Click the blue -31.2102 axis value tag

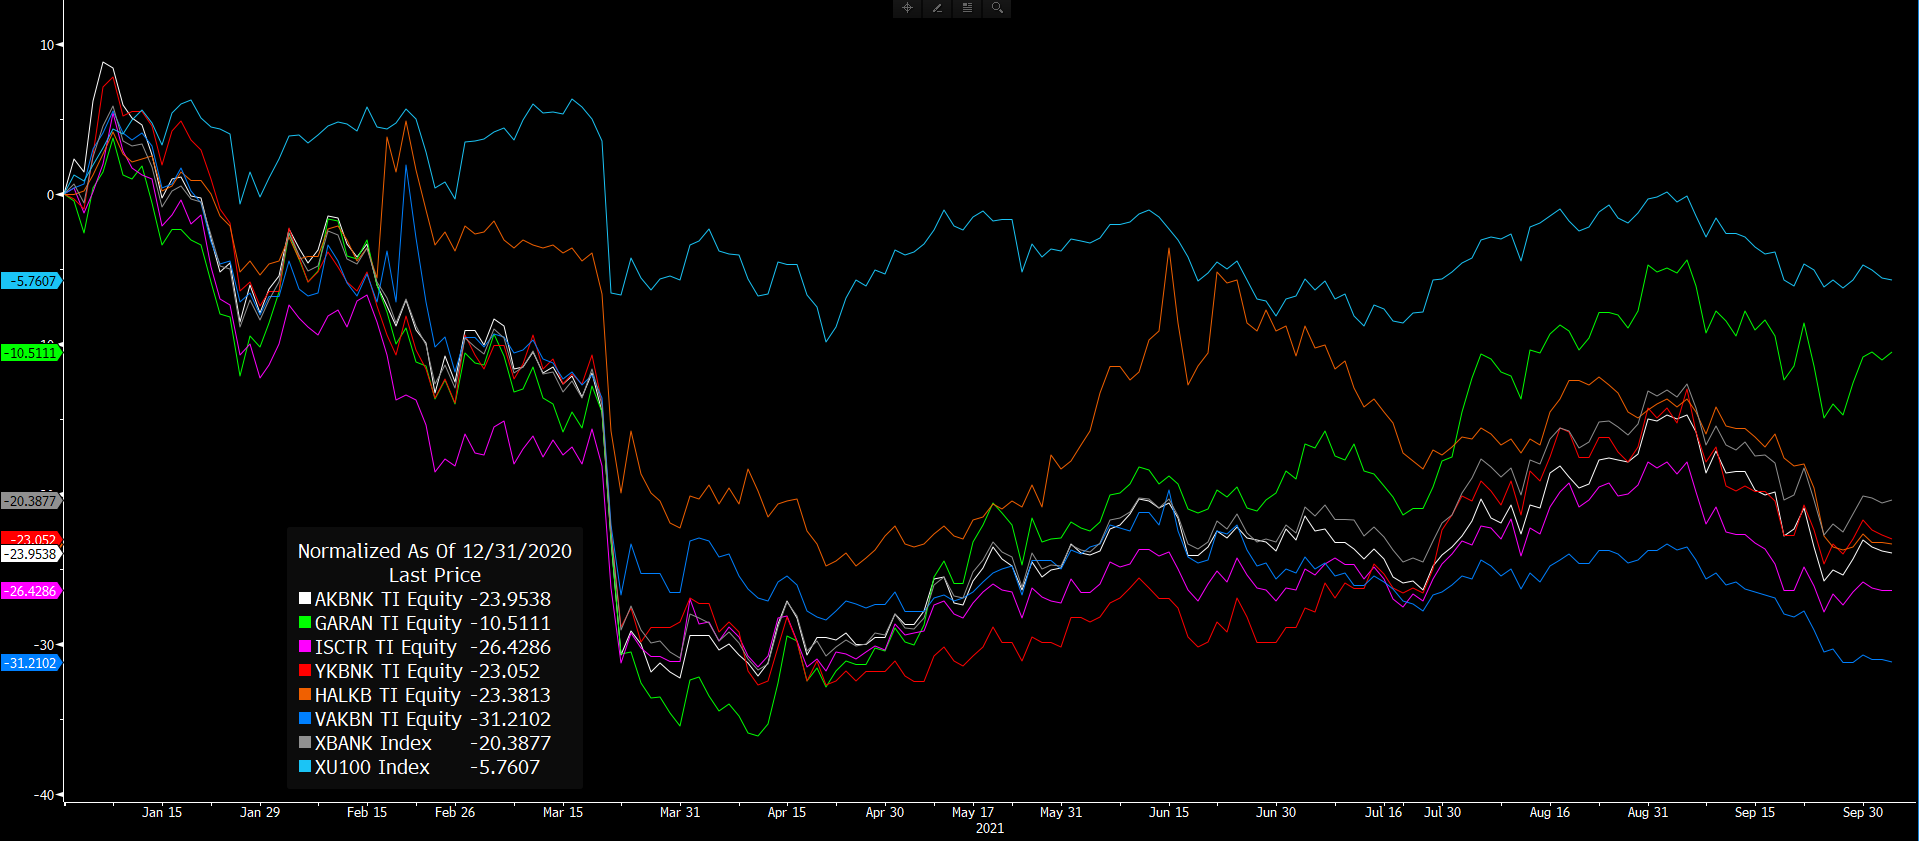point(32,663)
